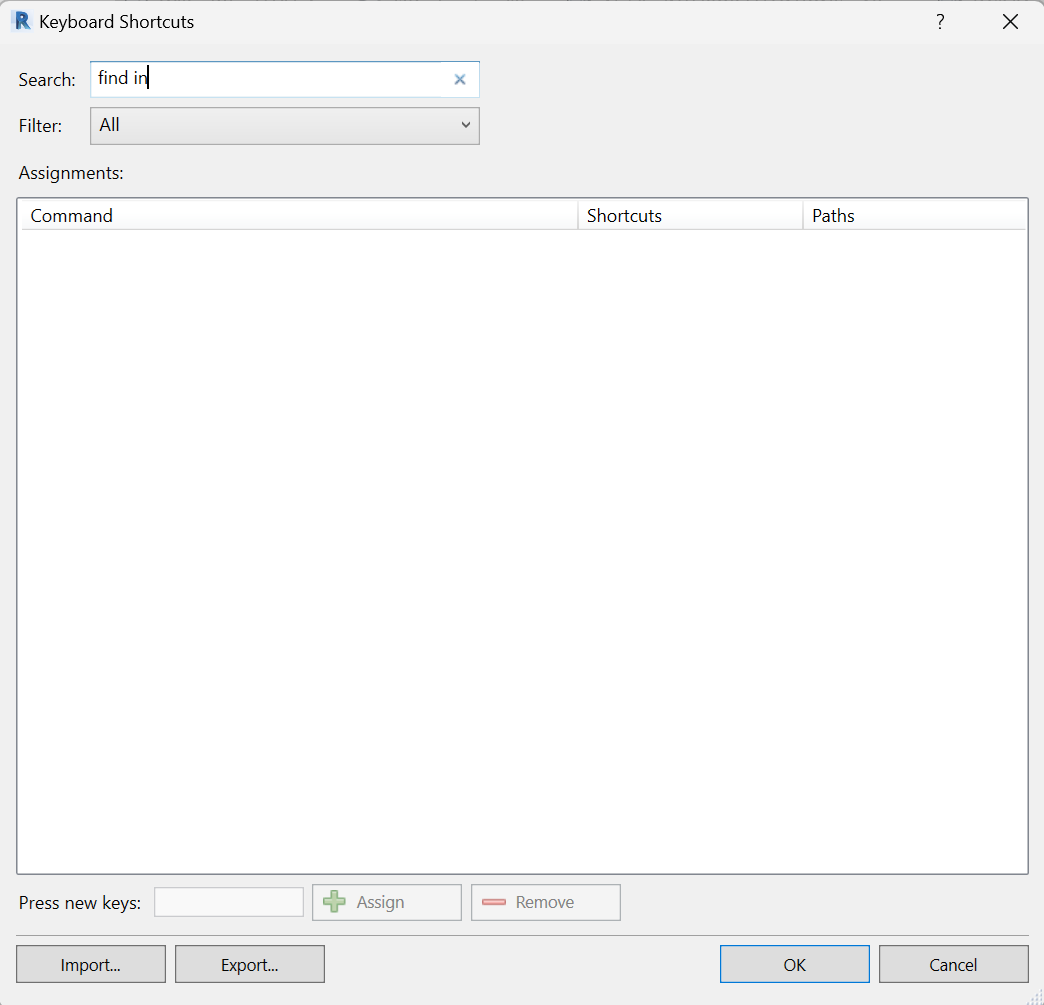
Task: Click the red minus Remove icon
Action: 495,902
